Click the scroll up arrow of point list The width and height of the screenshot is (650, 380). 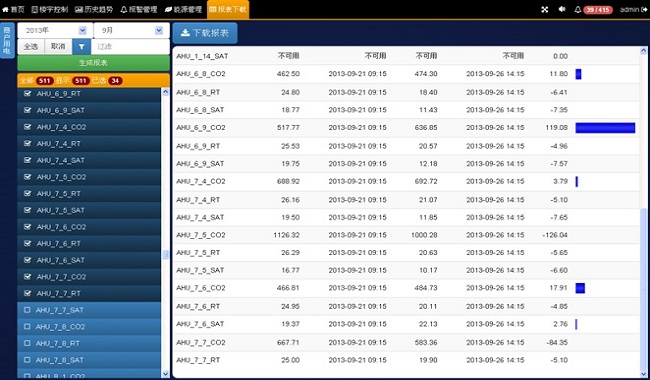(165, 92)
